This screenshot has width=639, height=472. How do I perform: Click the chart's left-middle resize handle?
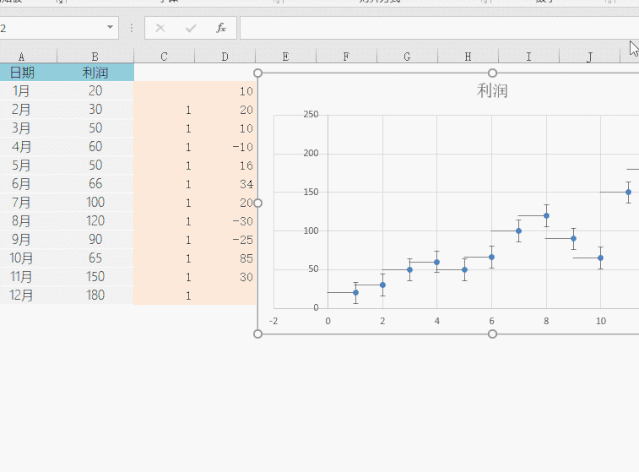(x=258, y=203)
